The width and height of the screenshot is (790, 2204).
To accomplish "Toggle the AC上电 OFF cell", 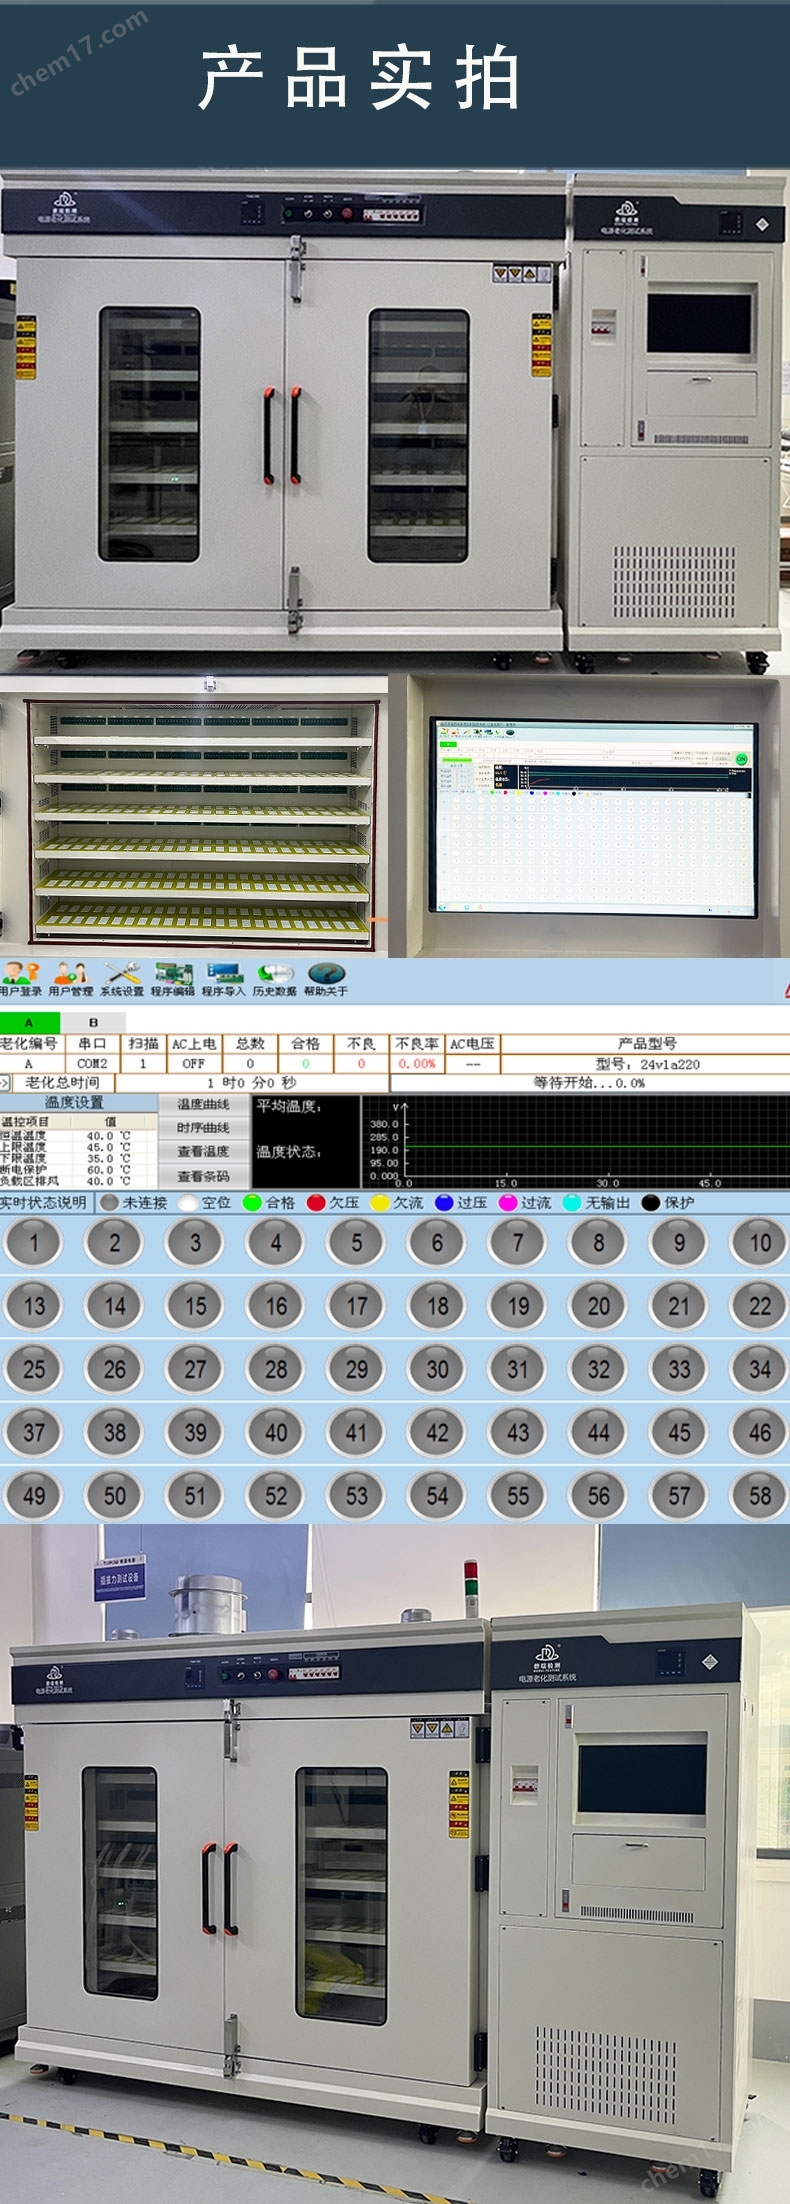I will pyautogui.click(x=193, y=1064).
